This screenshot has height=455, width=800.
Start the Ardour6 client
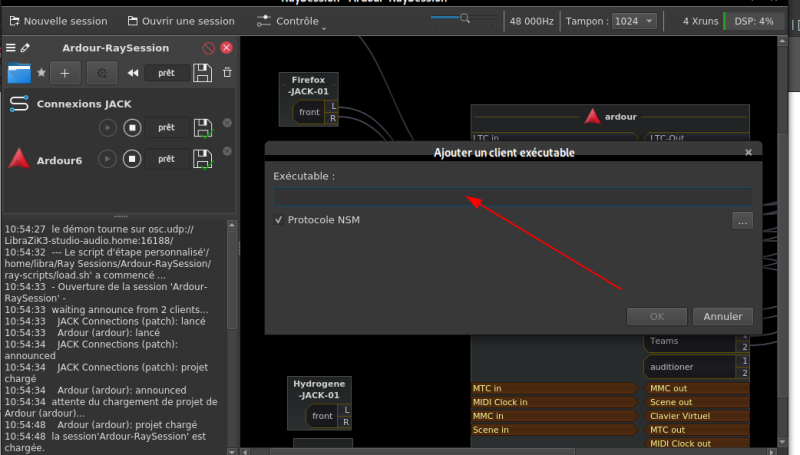coord(107,159)
